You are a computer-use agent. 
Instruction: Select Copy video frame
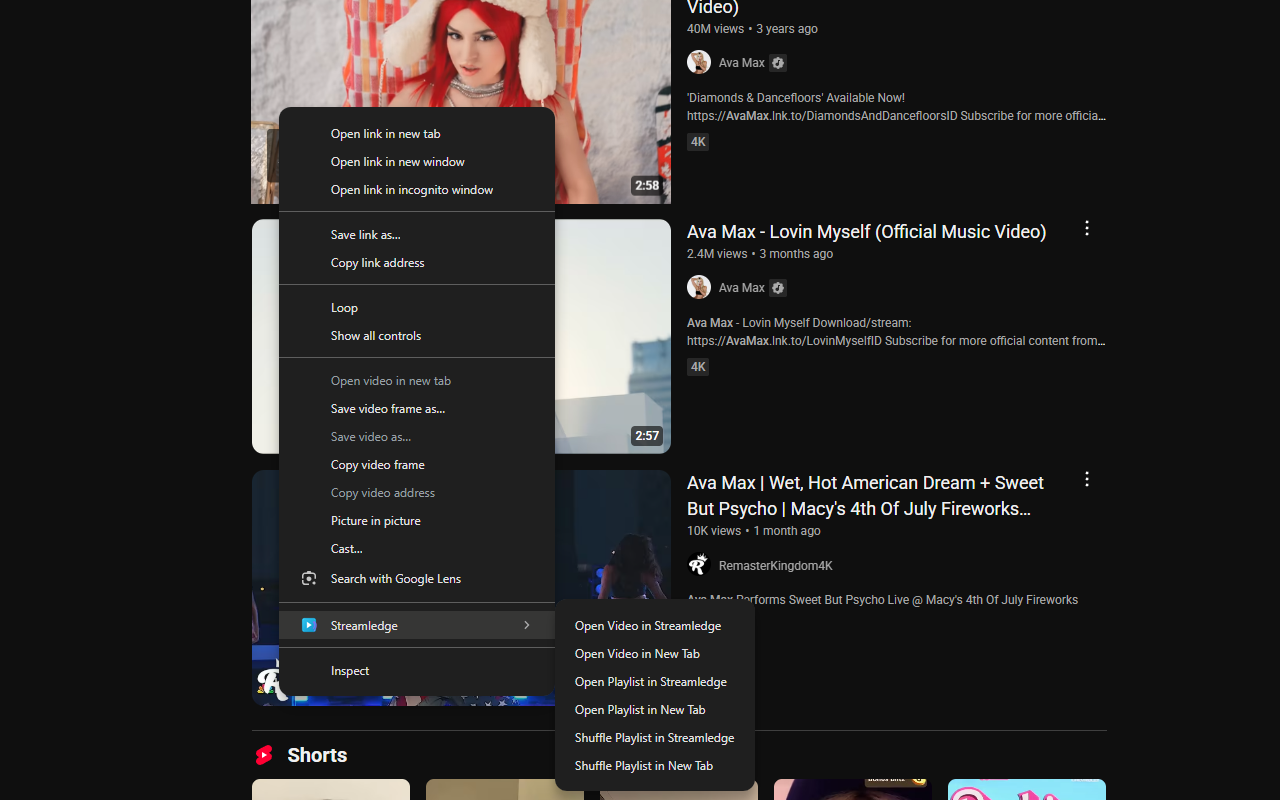pyautogui.click(x=417, y=465)
